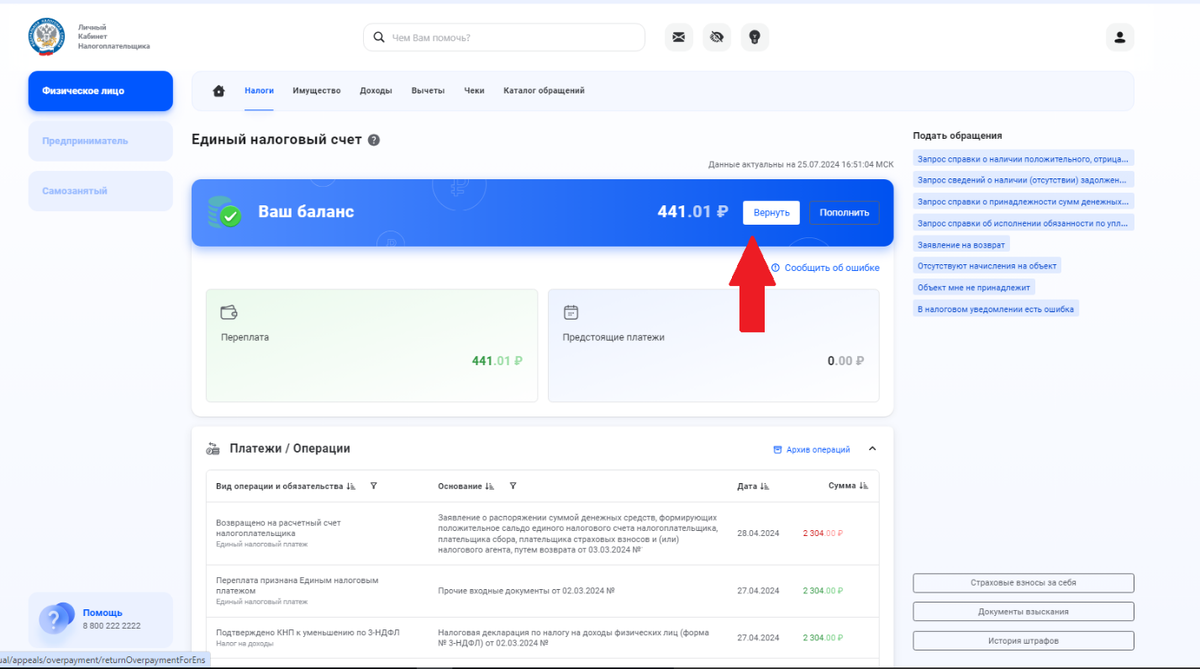Open the Предстоящие платежи card
The height and width of the screenshot is (669, 1200).
(714, 346)
